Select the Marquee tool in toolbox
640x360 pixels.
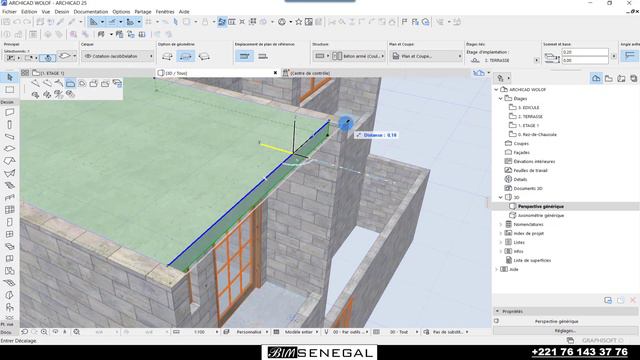pos(10,89)
